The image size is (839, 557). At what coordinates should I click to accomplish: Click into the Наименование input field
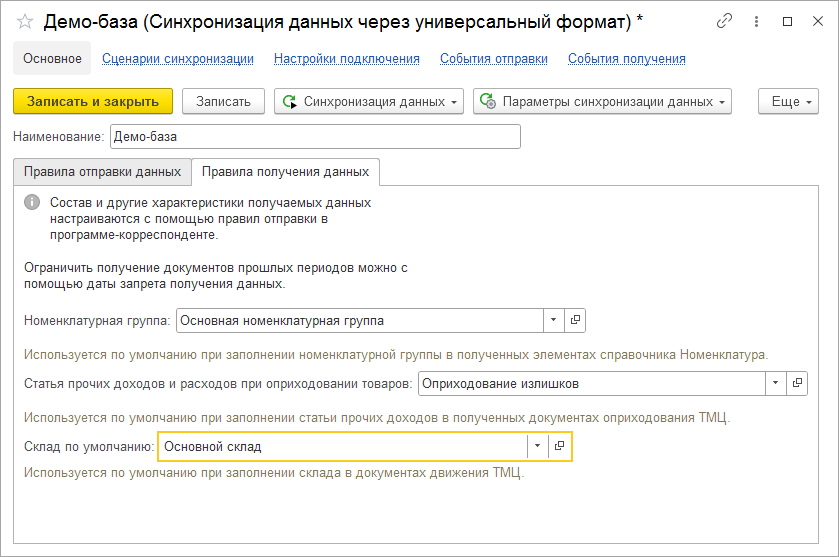click(x=315, y=136)
